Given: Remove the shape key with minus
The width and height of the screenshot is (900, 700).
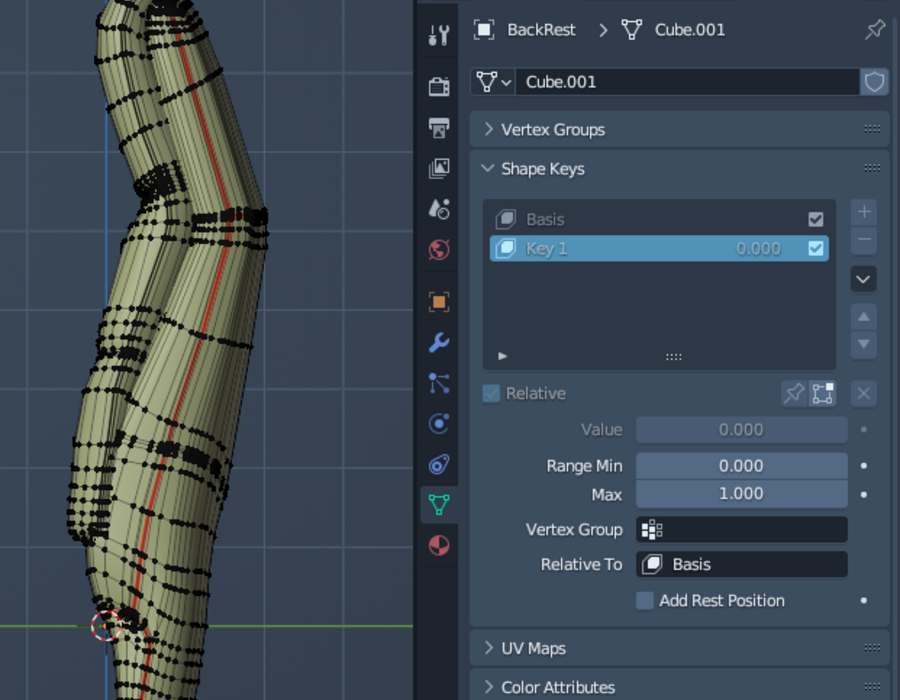Looking at the screenshot, I should [864, 240].
